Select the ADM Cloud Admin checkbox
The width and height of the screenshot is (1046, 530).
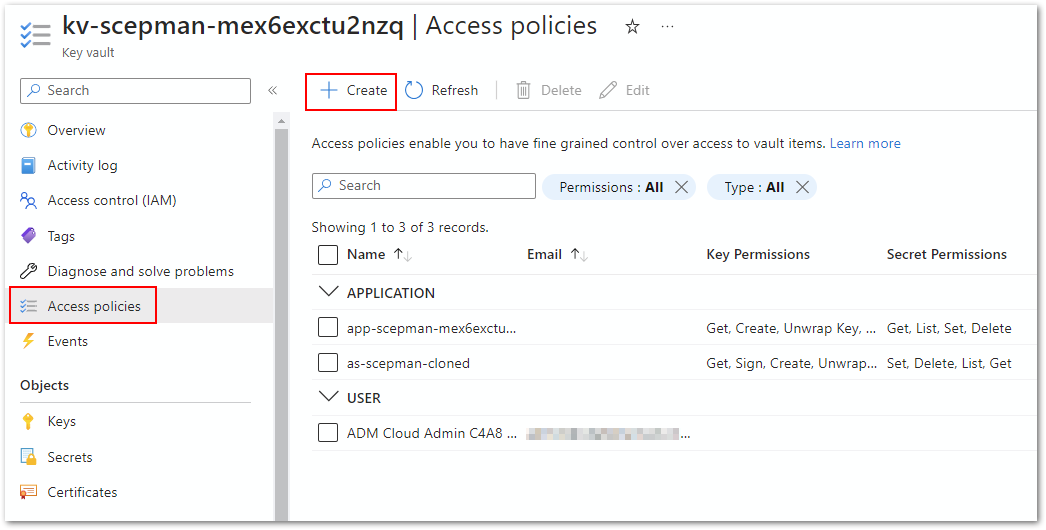pos(328,433)
